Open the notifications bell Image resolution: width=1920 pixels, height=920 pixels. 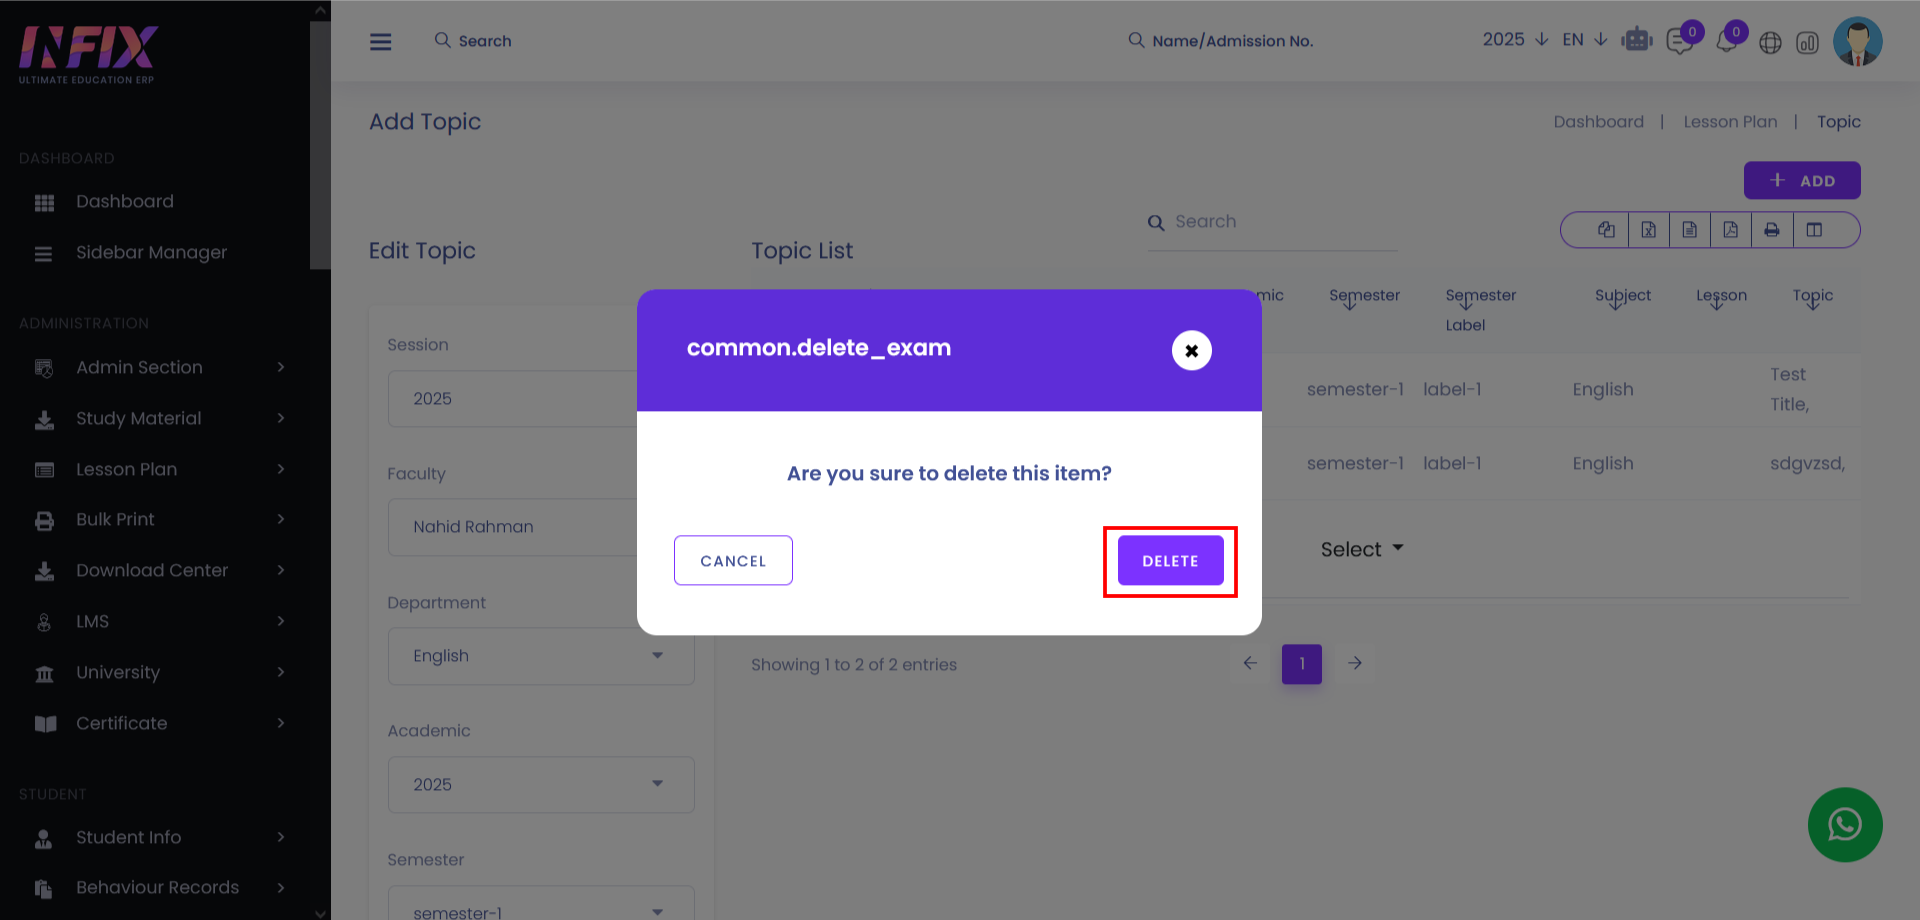tap(1726, 42)
